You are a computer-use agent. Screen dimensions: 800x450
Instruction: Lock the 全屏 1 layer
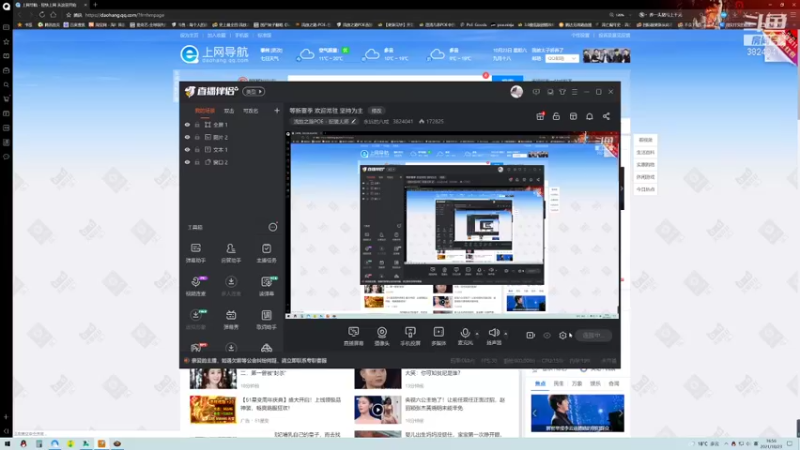tap(197, 124)
